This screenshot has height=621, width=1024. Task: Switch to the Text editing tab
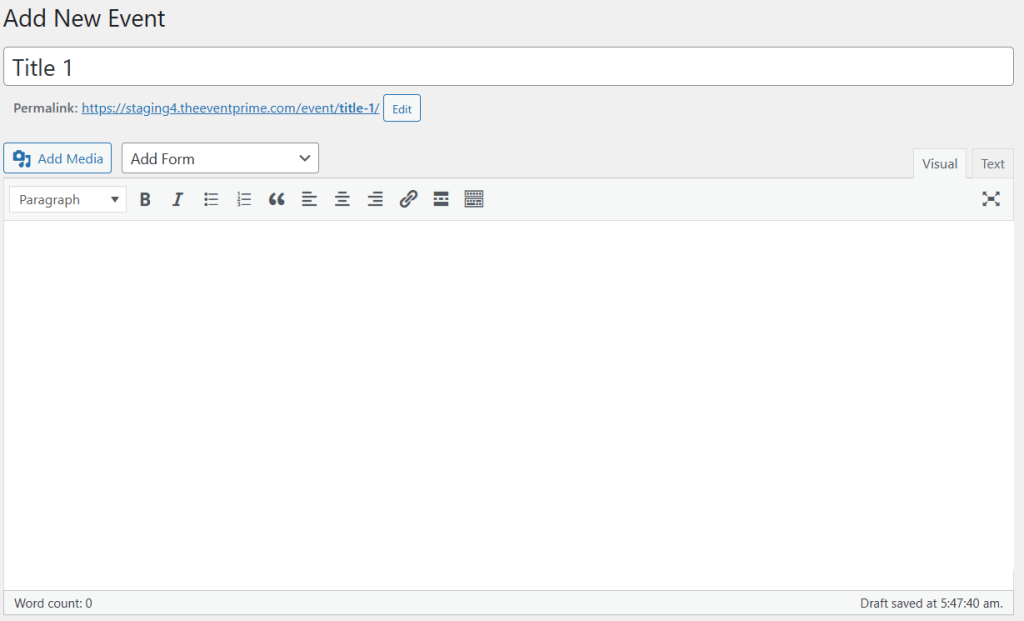click(992, 163)
